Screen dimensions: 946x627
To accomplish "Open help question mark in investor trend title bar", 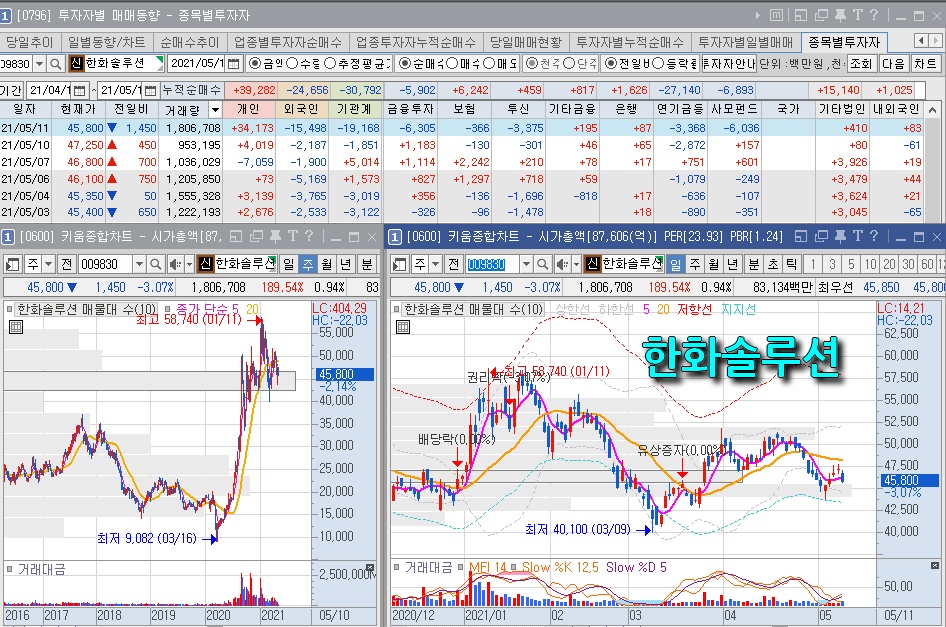I will pos(874,15).
